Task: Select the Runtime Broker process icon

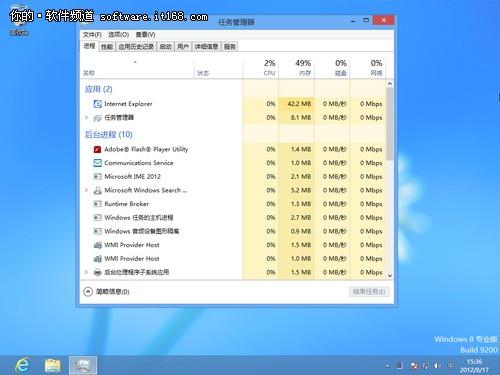Action: click(97, 204)
